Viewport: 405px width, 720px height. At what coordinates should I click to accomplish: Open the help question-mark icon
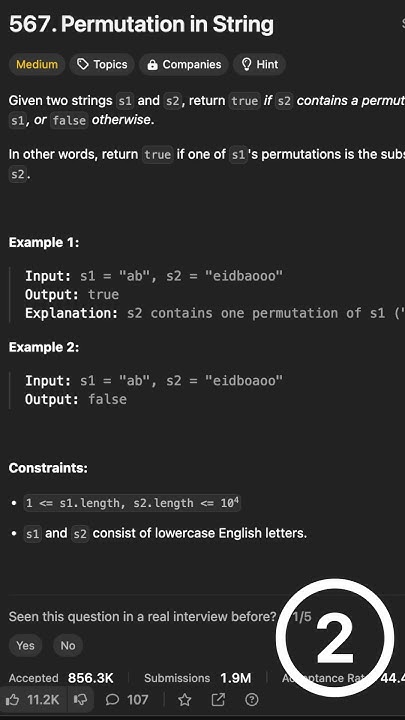251,700
